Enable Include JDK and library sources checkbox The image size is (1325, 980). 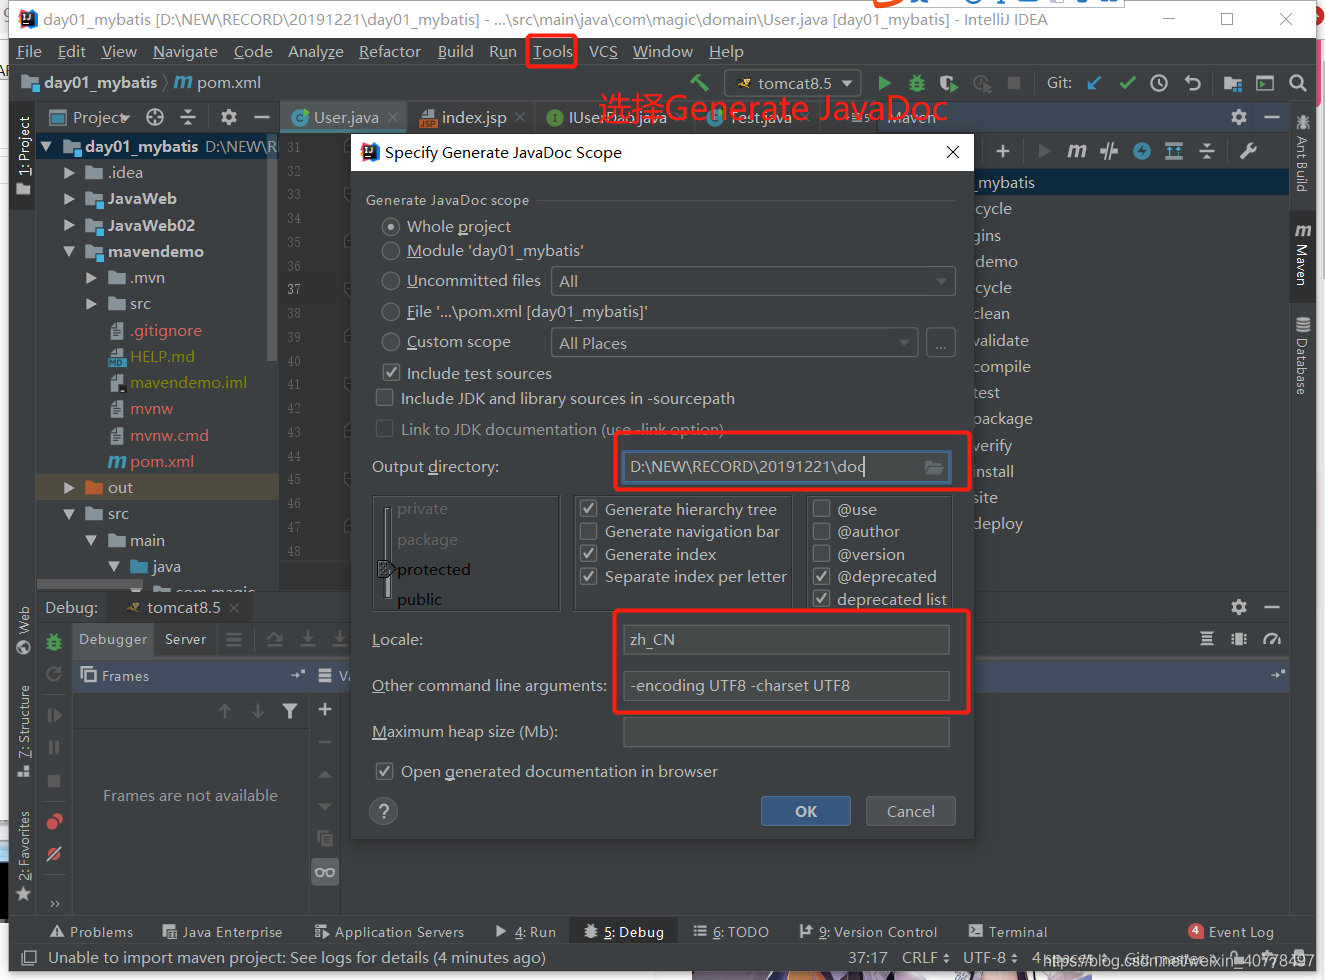384,398
